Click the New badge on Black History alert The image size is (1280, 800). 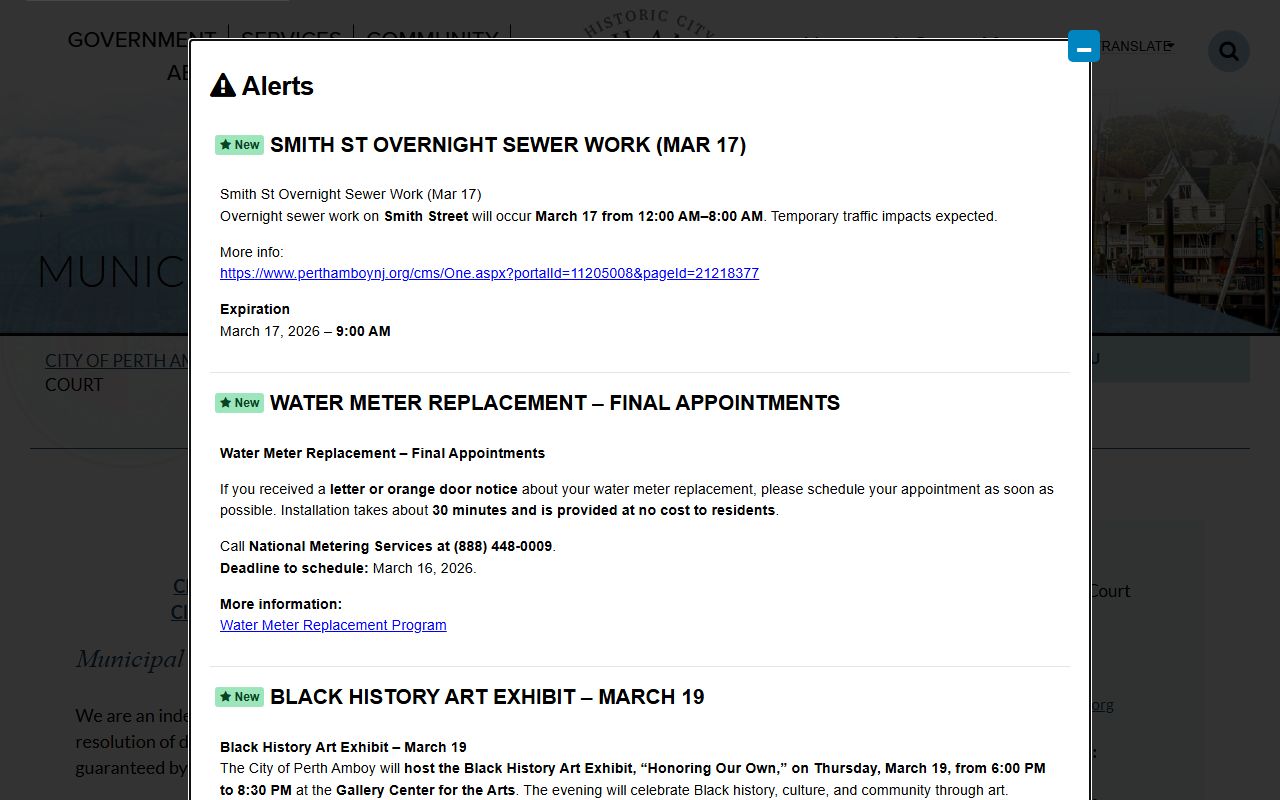(x=239, y=697)
